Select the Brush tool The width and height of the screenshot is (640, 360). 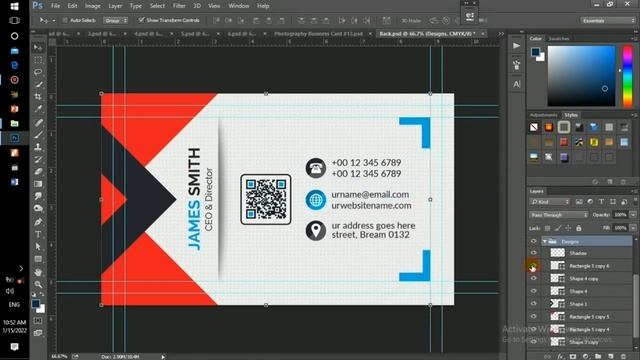(38, 135)
